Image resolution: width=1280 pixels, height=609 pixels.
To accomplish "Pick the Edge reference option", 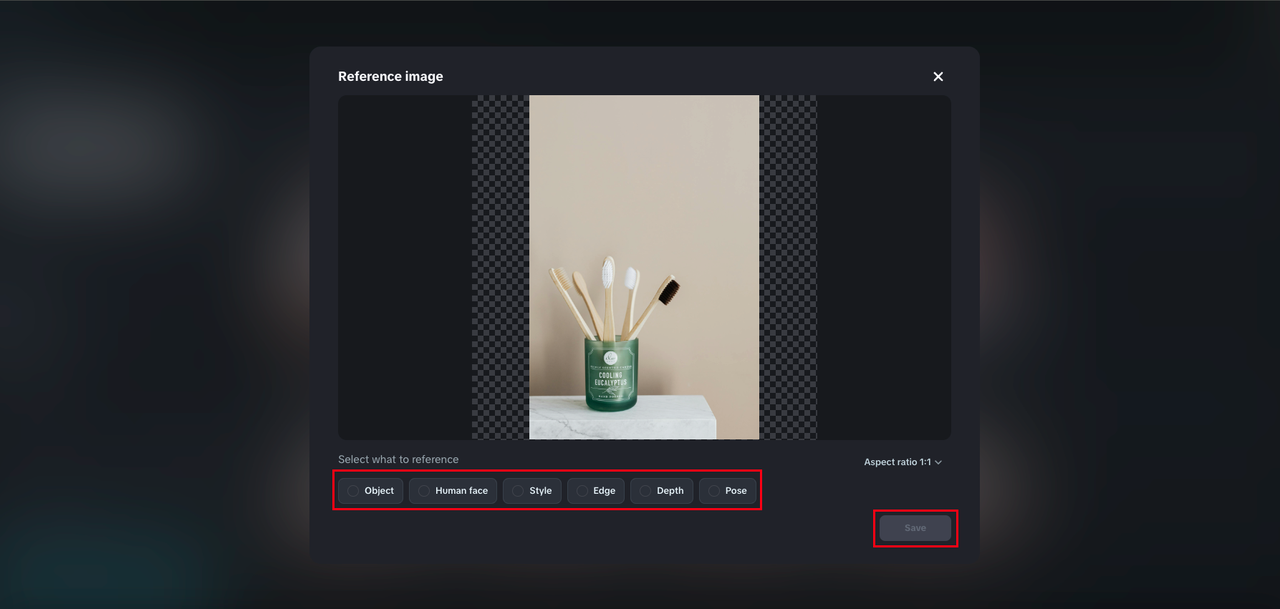I will pos(596,491).
